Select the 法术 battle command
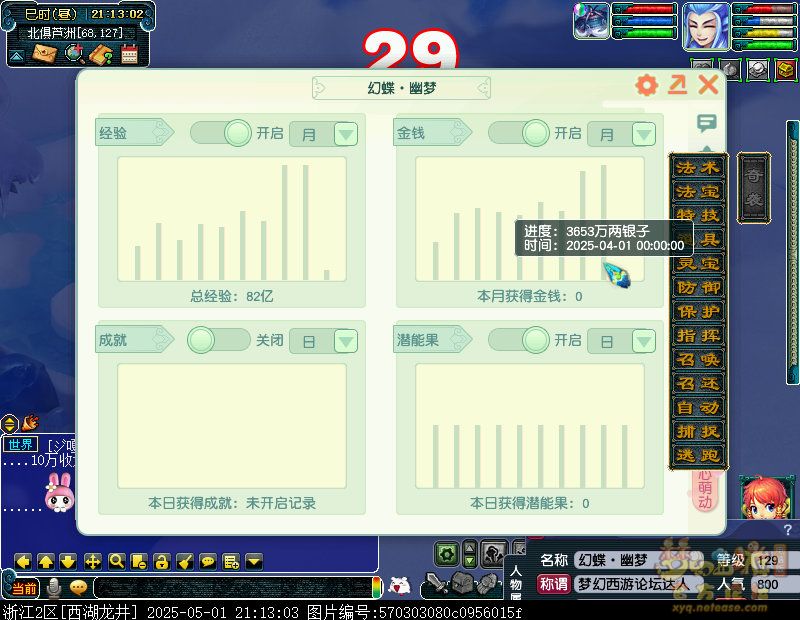This screenshot has height=620, width=800. point(698,167)
